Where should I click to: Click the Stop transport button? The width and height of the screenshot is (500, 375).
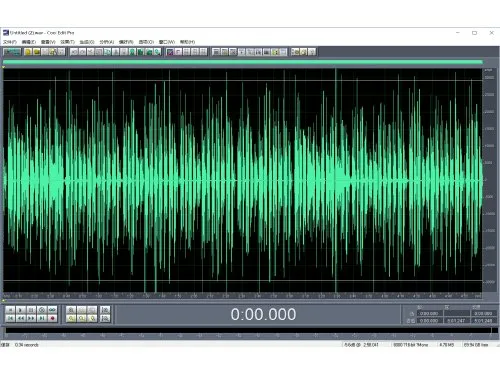[x=10, y=310]
